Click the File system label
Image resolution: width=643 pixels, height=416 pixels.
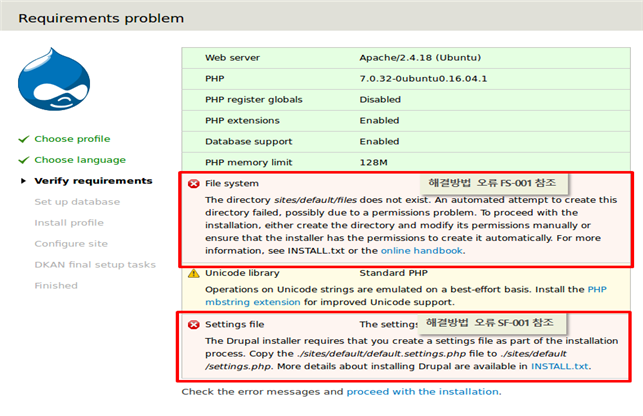pos(232,183)
